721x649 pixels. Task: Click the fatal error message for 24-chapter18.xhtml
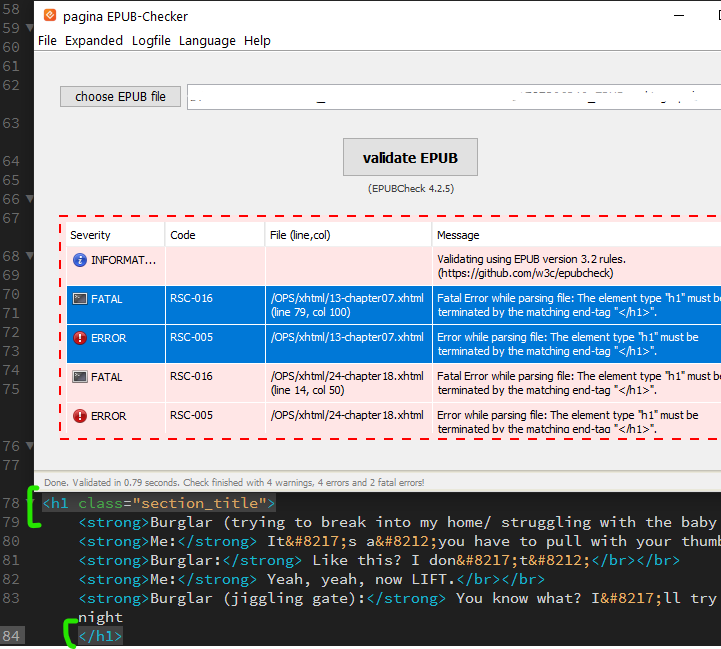pyautogui.click(x=577, y=383)
